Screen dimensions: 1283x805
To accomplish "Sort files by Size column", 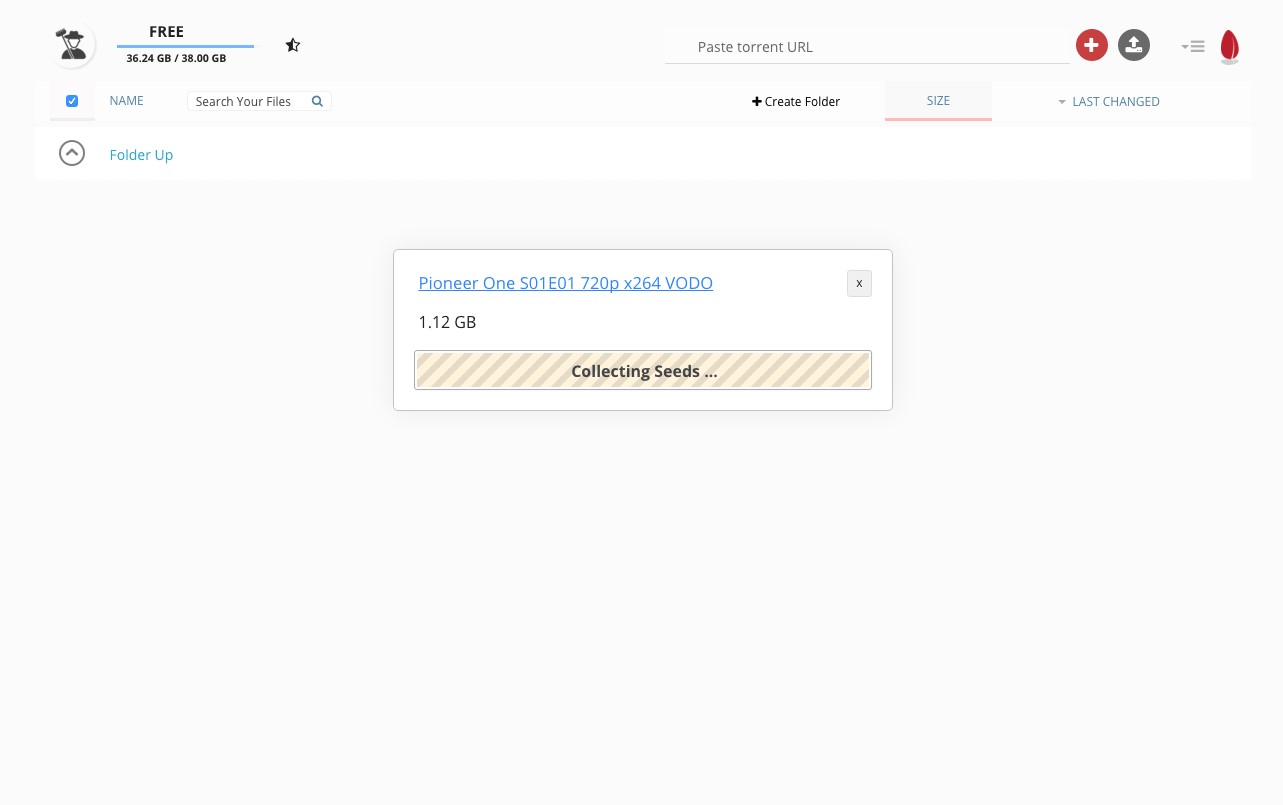I will coord(938,101).
